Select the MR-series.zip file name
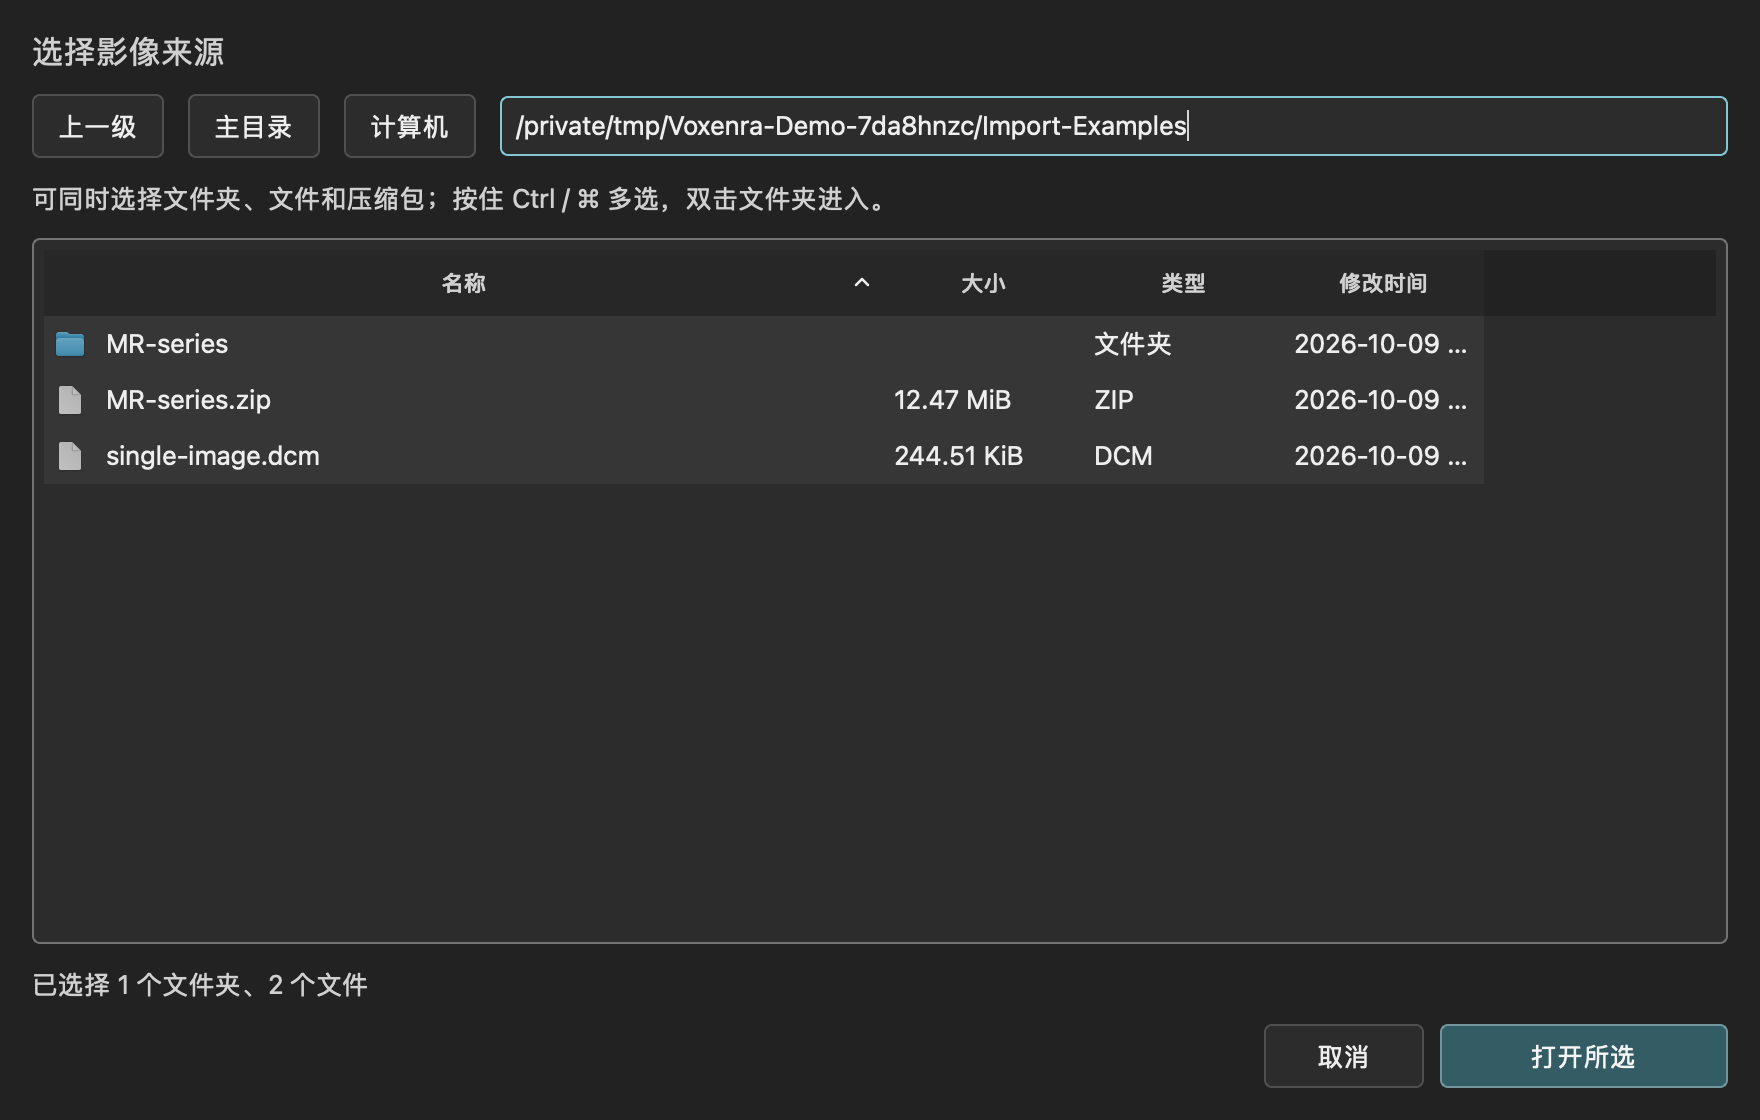This screenshot has height=1120, width=1760. (188, 400)
